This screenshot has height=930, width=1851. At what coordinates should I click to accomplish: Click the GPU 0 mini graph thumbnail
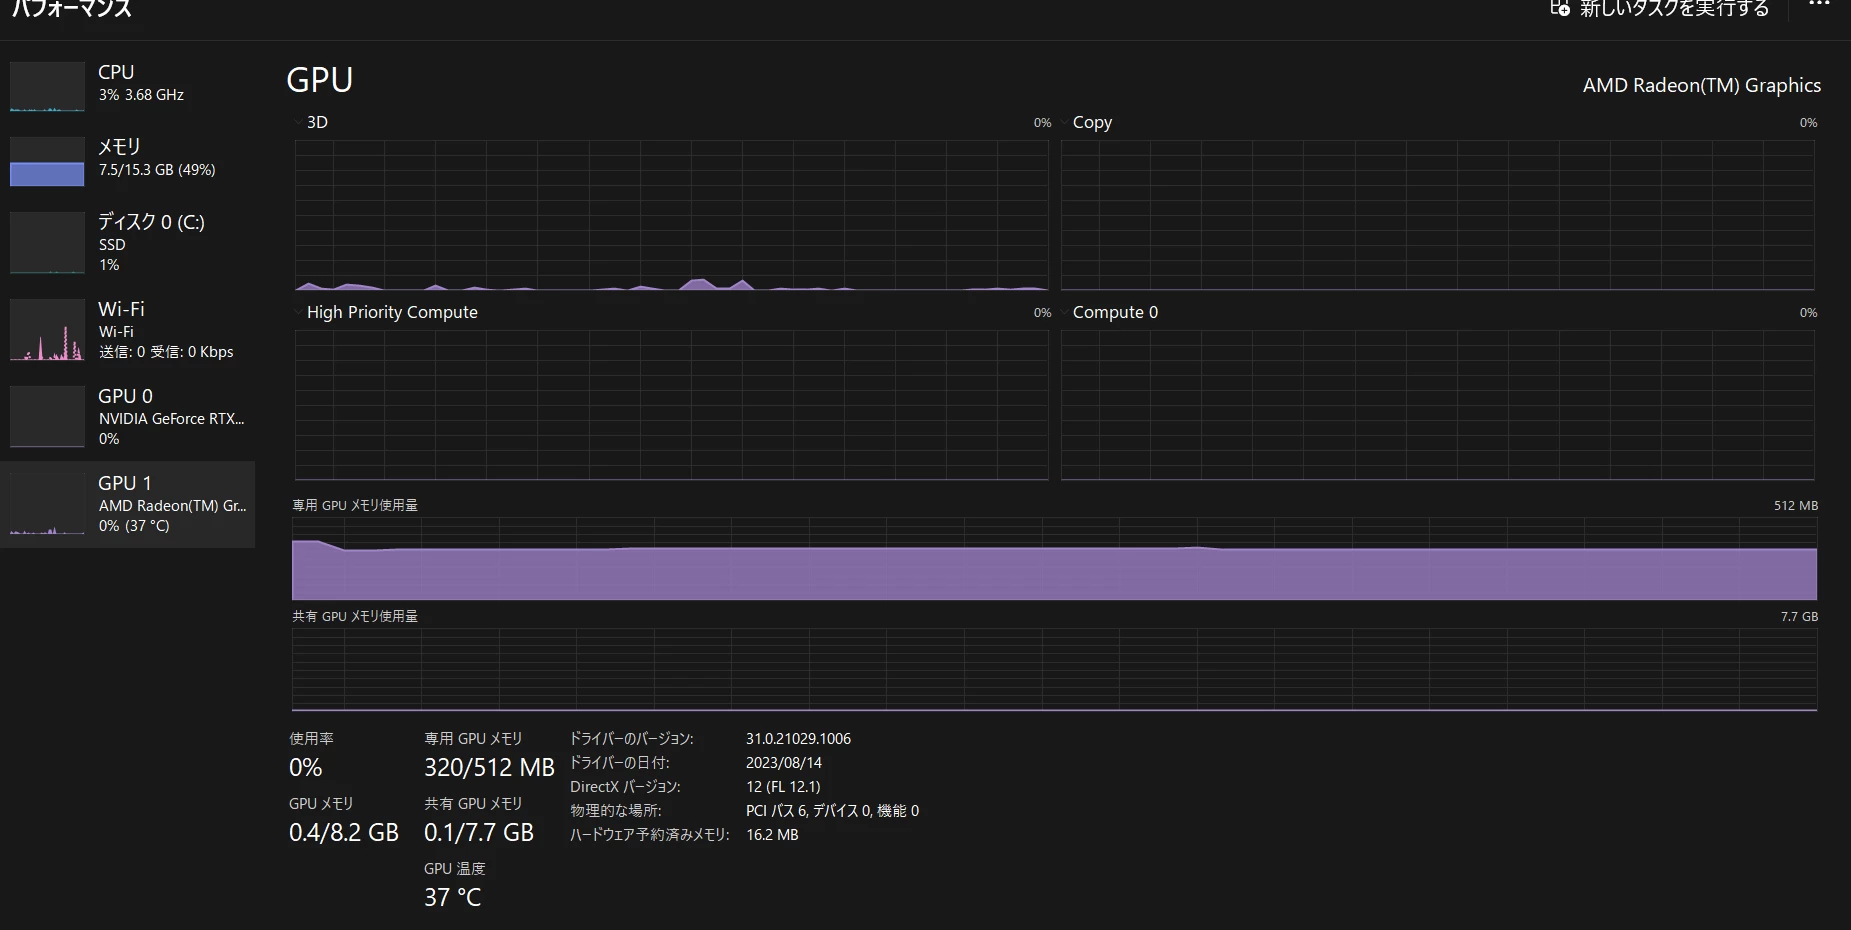coord(47,416)
